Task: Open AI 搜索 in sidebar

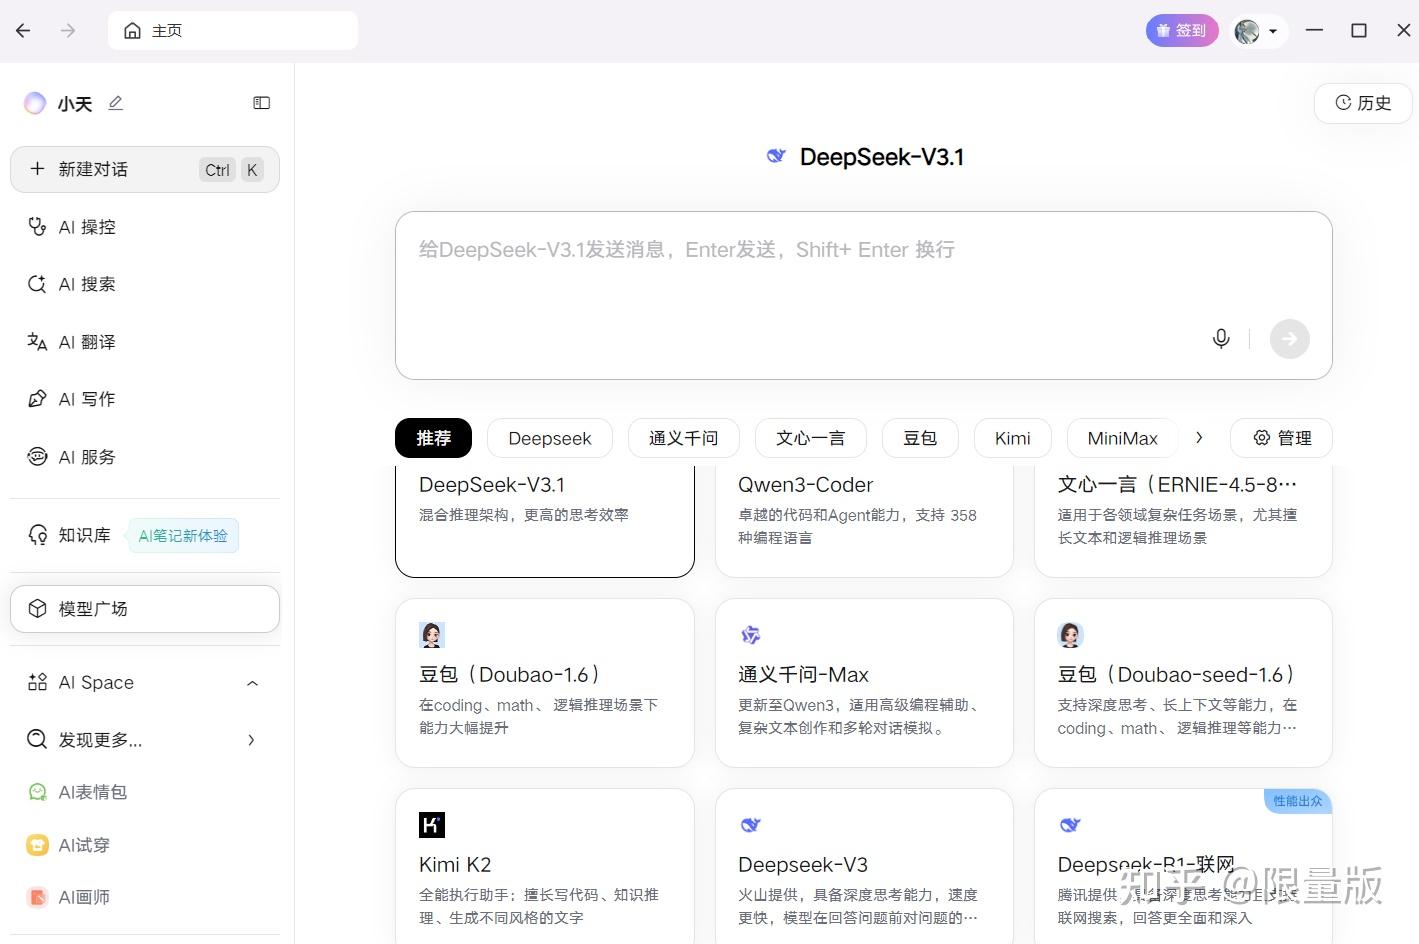Action: point(145,284)
